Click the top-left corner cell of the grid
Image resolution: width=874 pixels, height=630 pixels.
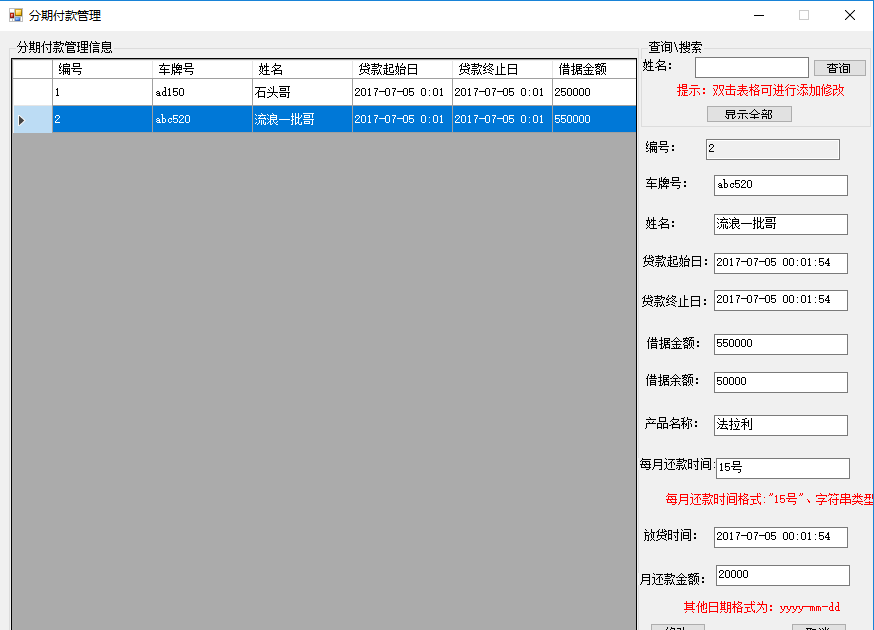coord(32,69)
